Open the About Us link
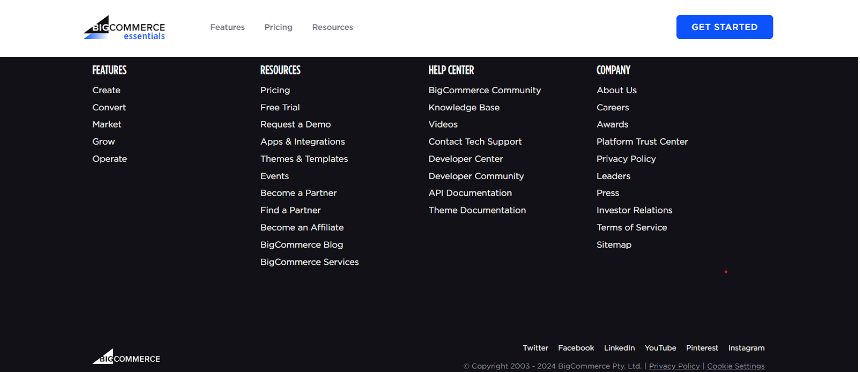The height and width of the screenshot is (372, 860). point(616,90)
